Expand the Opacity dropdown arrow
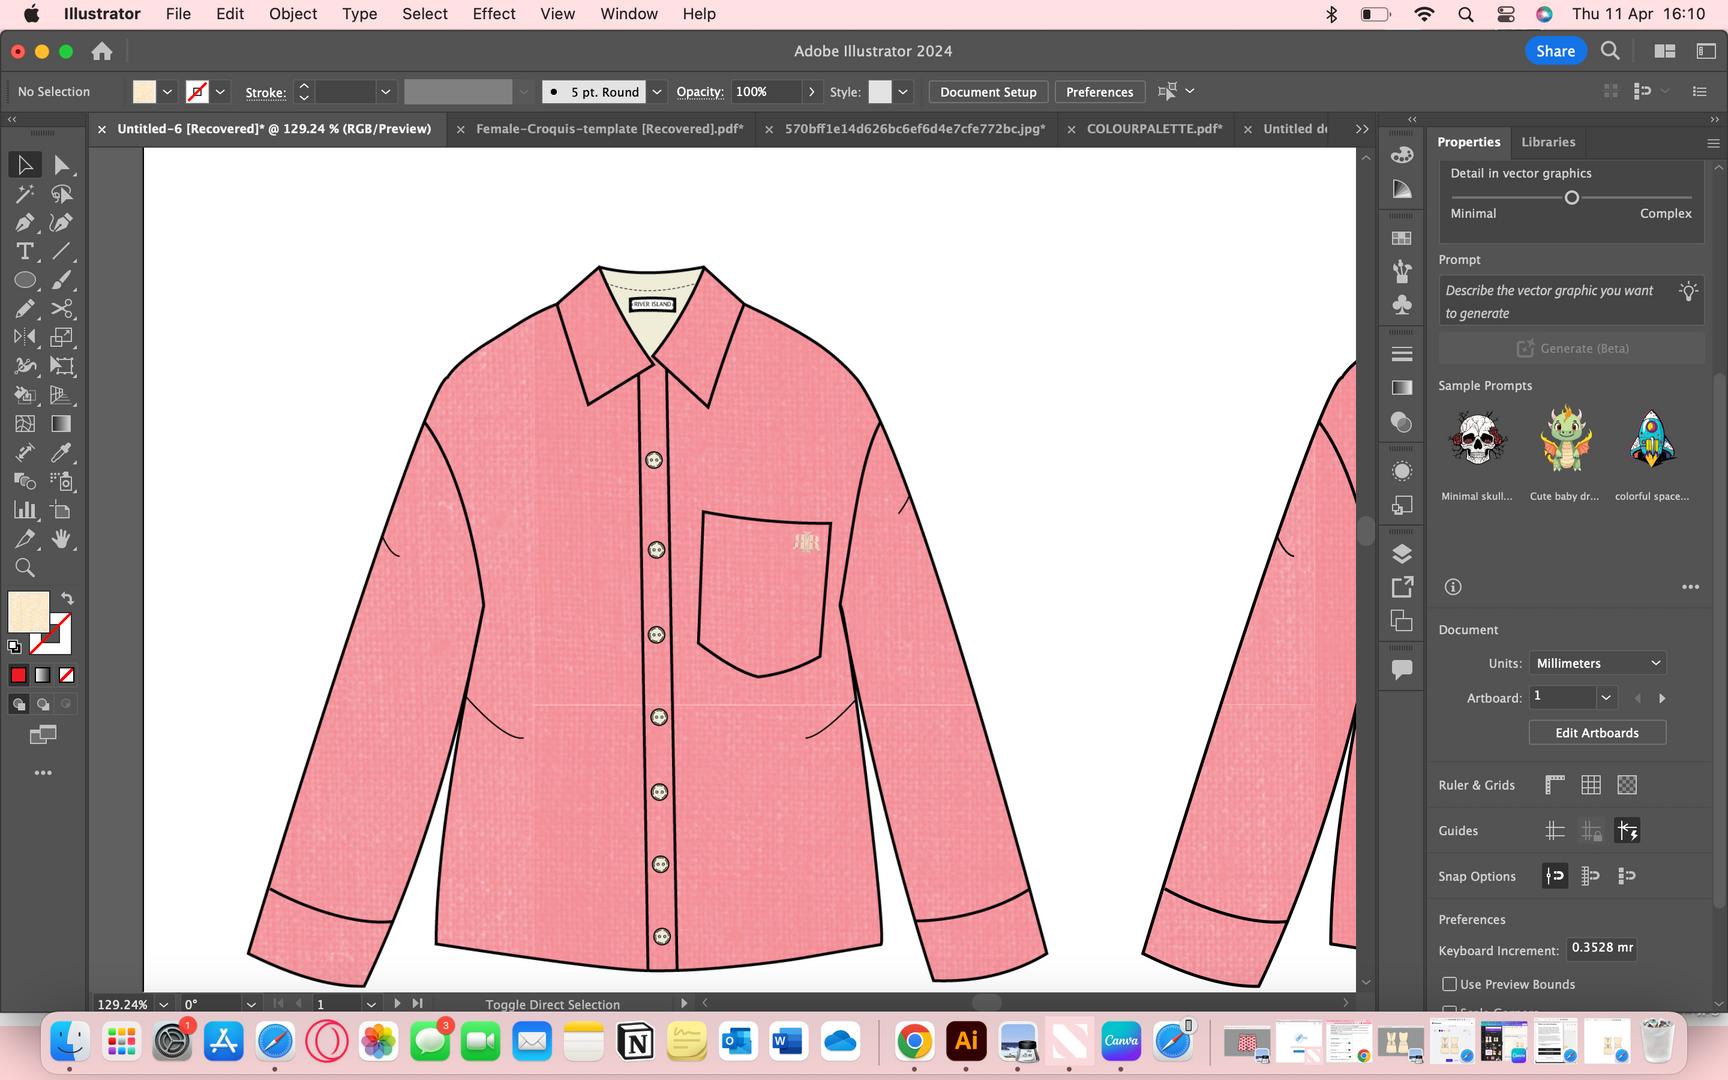 tap(811, 92)
